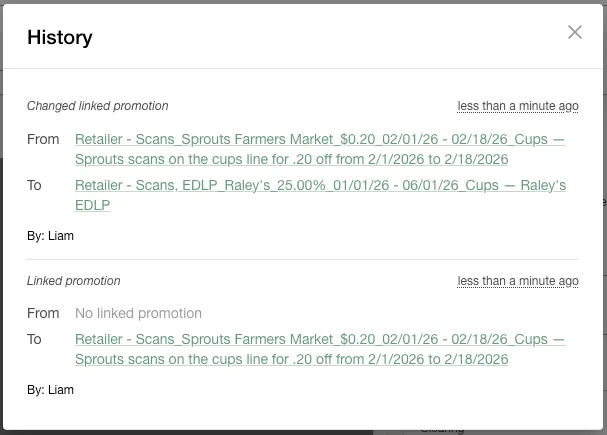
Task: Select the 'Linked promotion' entry heading
Action: click(74, 281)
